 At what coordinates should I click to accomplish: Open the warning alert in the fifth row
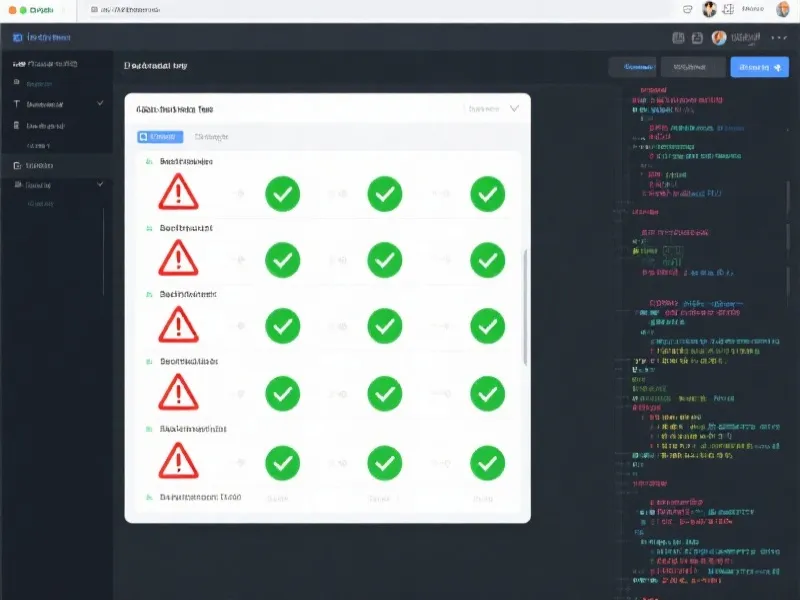177,460
